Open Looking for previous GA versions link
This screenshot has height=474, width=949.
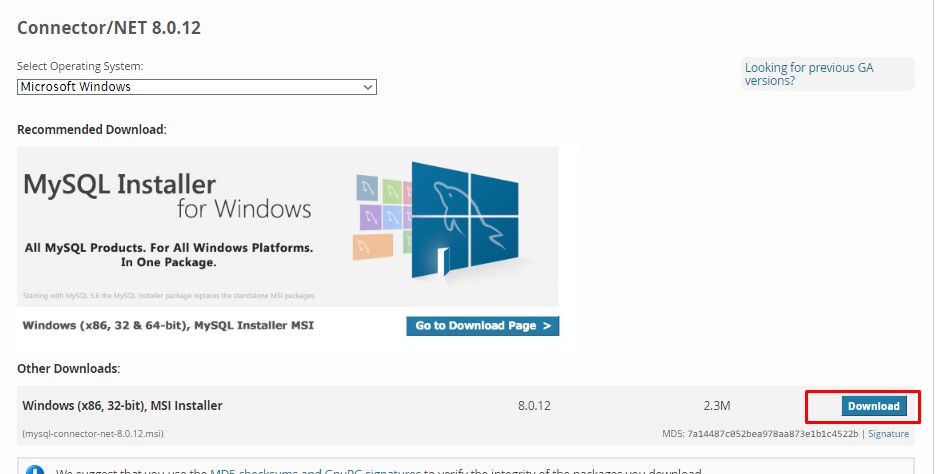(x=809, y=74)
